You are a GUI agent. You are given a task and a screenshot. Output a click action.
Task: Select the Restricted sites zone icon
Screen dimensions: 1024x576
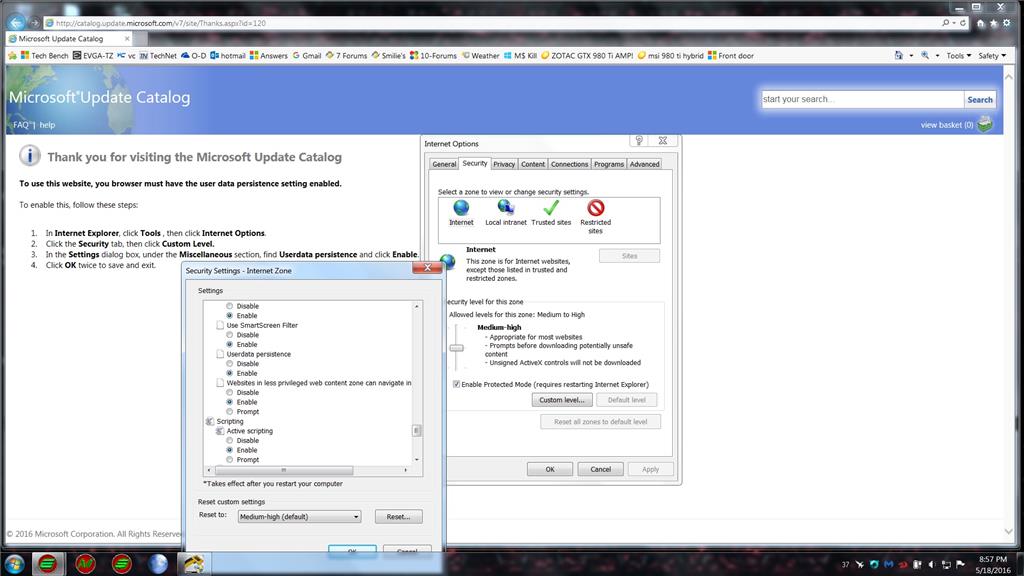click(596, 208)
